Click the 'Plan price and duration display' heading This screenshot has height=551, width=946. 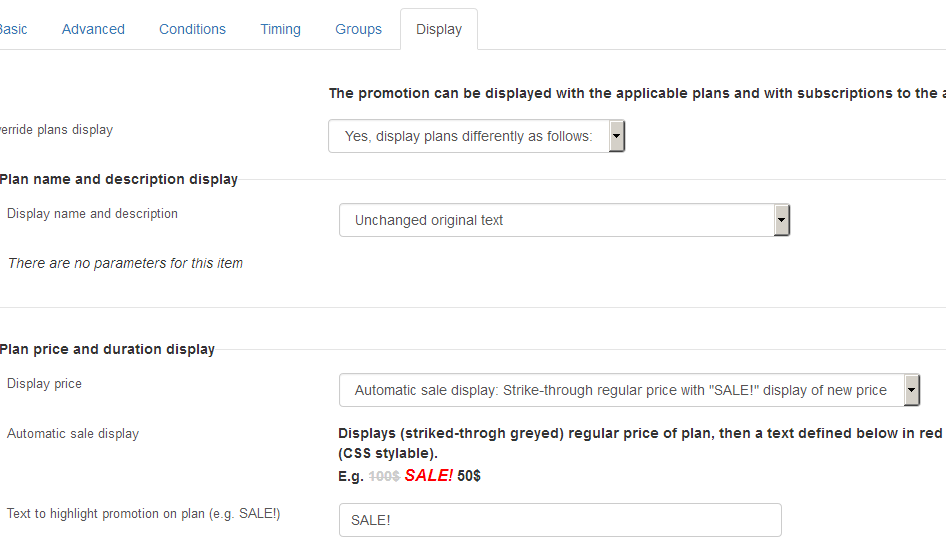pos(107,349)
